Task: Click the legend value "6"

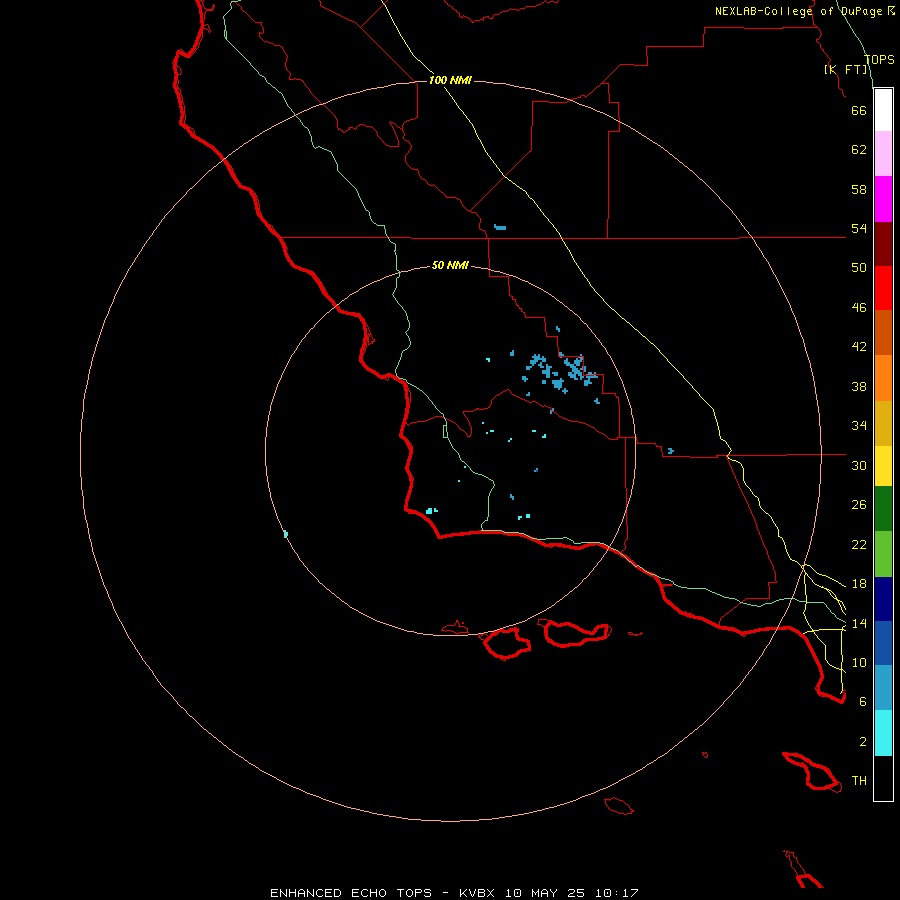Action: [863, 702]
